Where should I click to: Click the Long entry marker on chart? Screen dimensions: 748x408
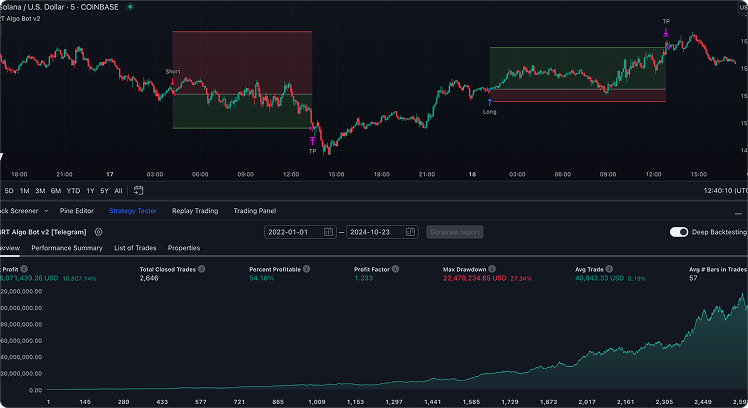(489, 103)
